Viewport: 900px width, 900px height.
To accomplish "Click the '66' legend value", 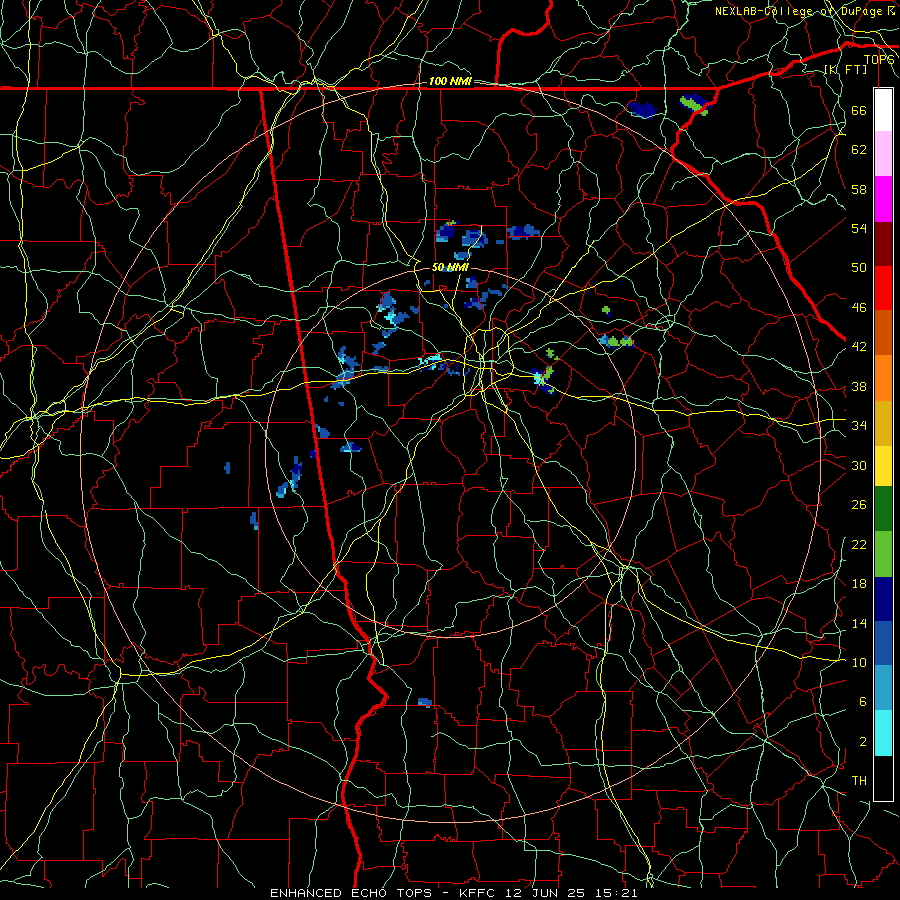I will click(x=859, y=110).
